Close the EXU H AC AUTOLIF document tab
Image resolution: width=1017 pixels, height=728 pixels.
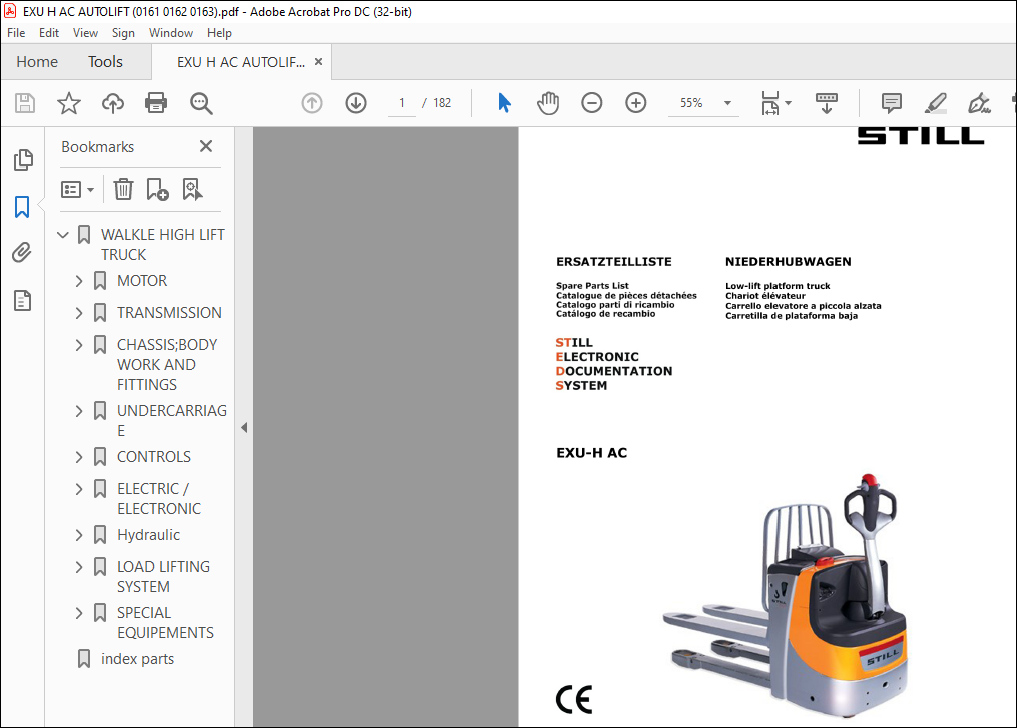tap(318, 62)
